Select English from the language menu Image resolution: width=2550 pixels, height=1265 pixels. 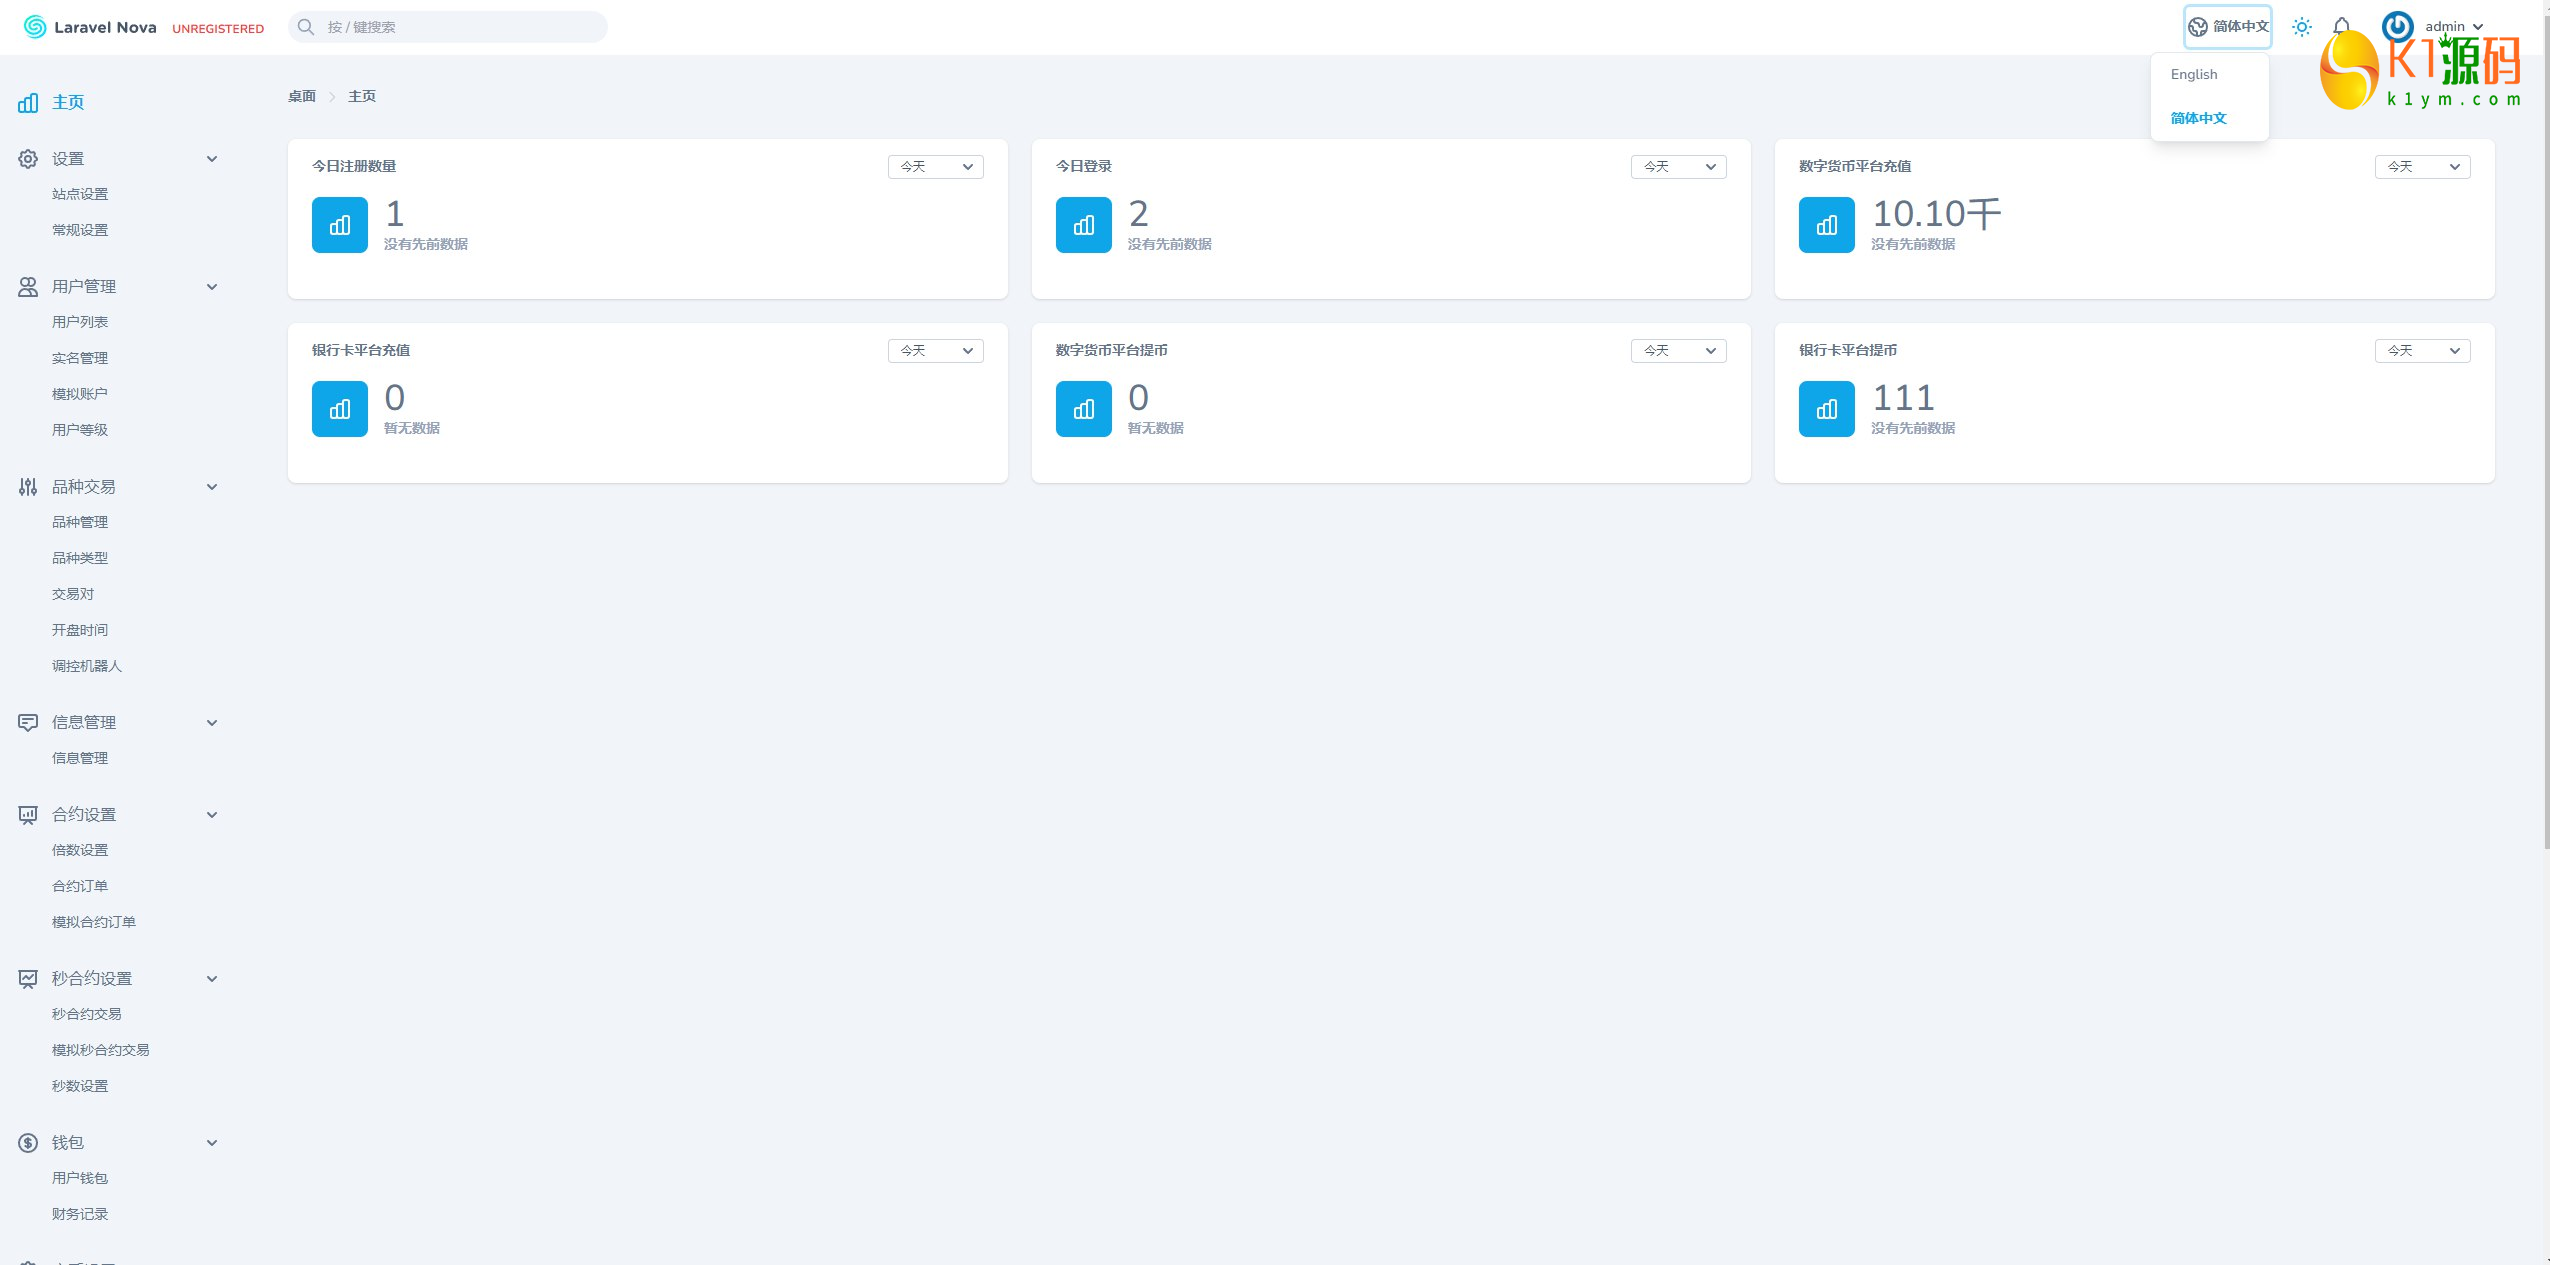coord(2194,75)
